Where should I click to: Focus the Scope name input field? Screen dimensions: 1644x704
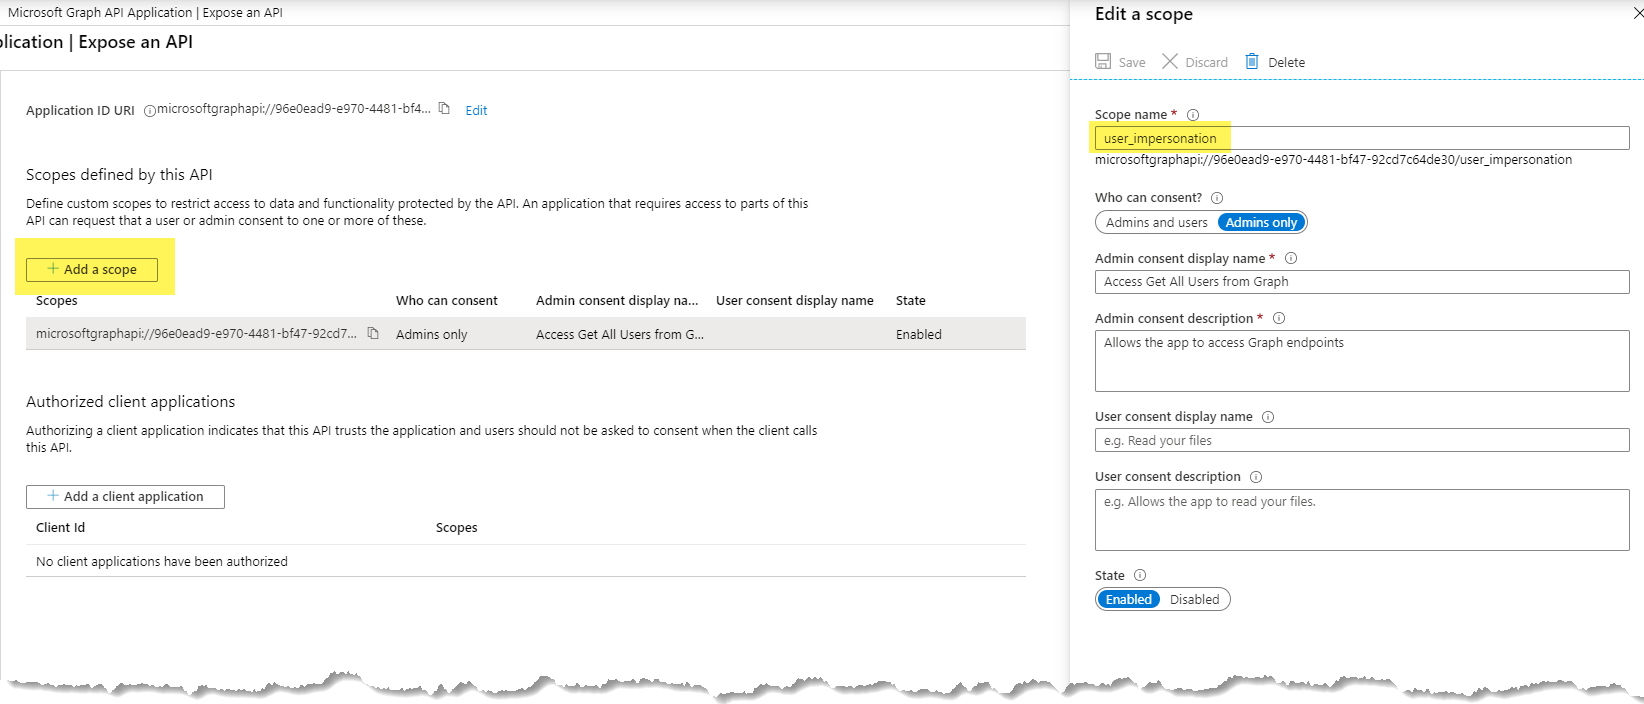(x=1362, y=138)
